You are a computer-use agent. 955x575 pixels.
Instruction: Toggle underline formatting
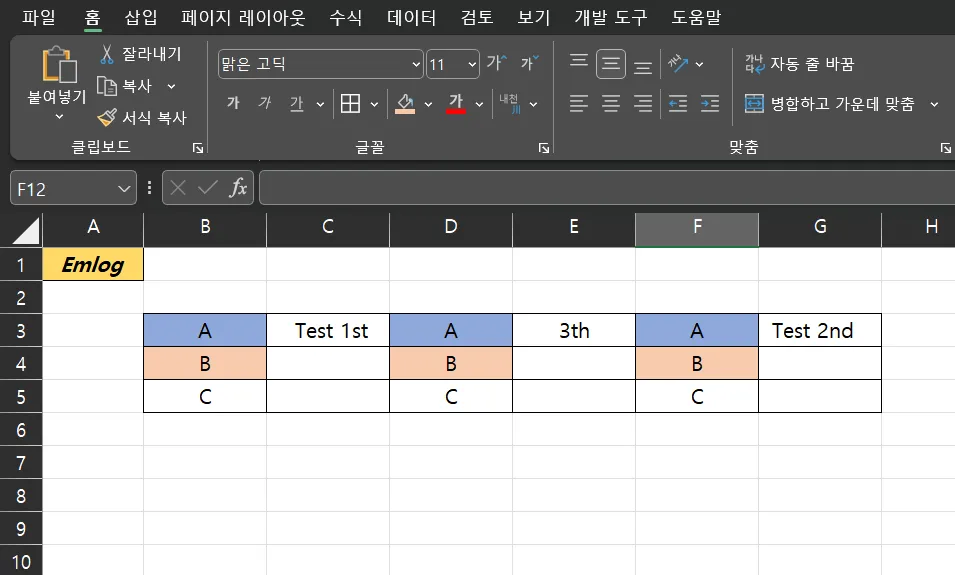click(x=297, y=104)
